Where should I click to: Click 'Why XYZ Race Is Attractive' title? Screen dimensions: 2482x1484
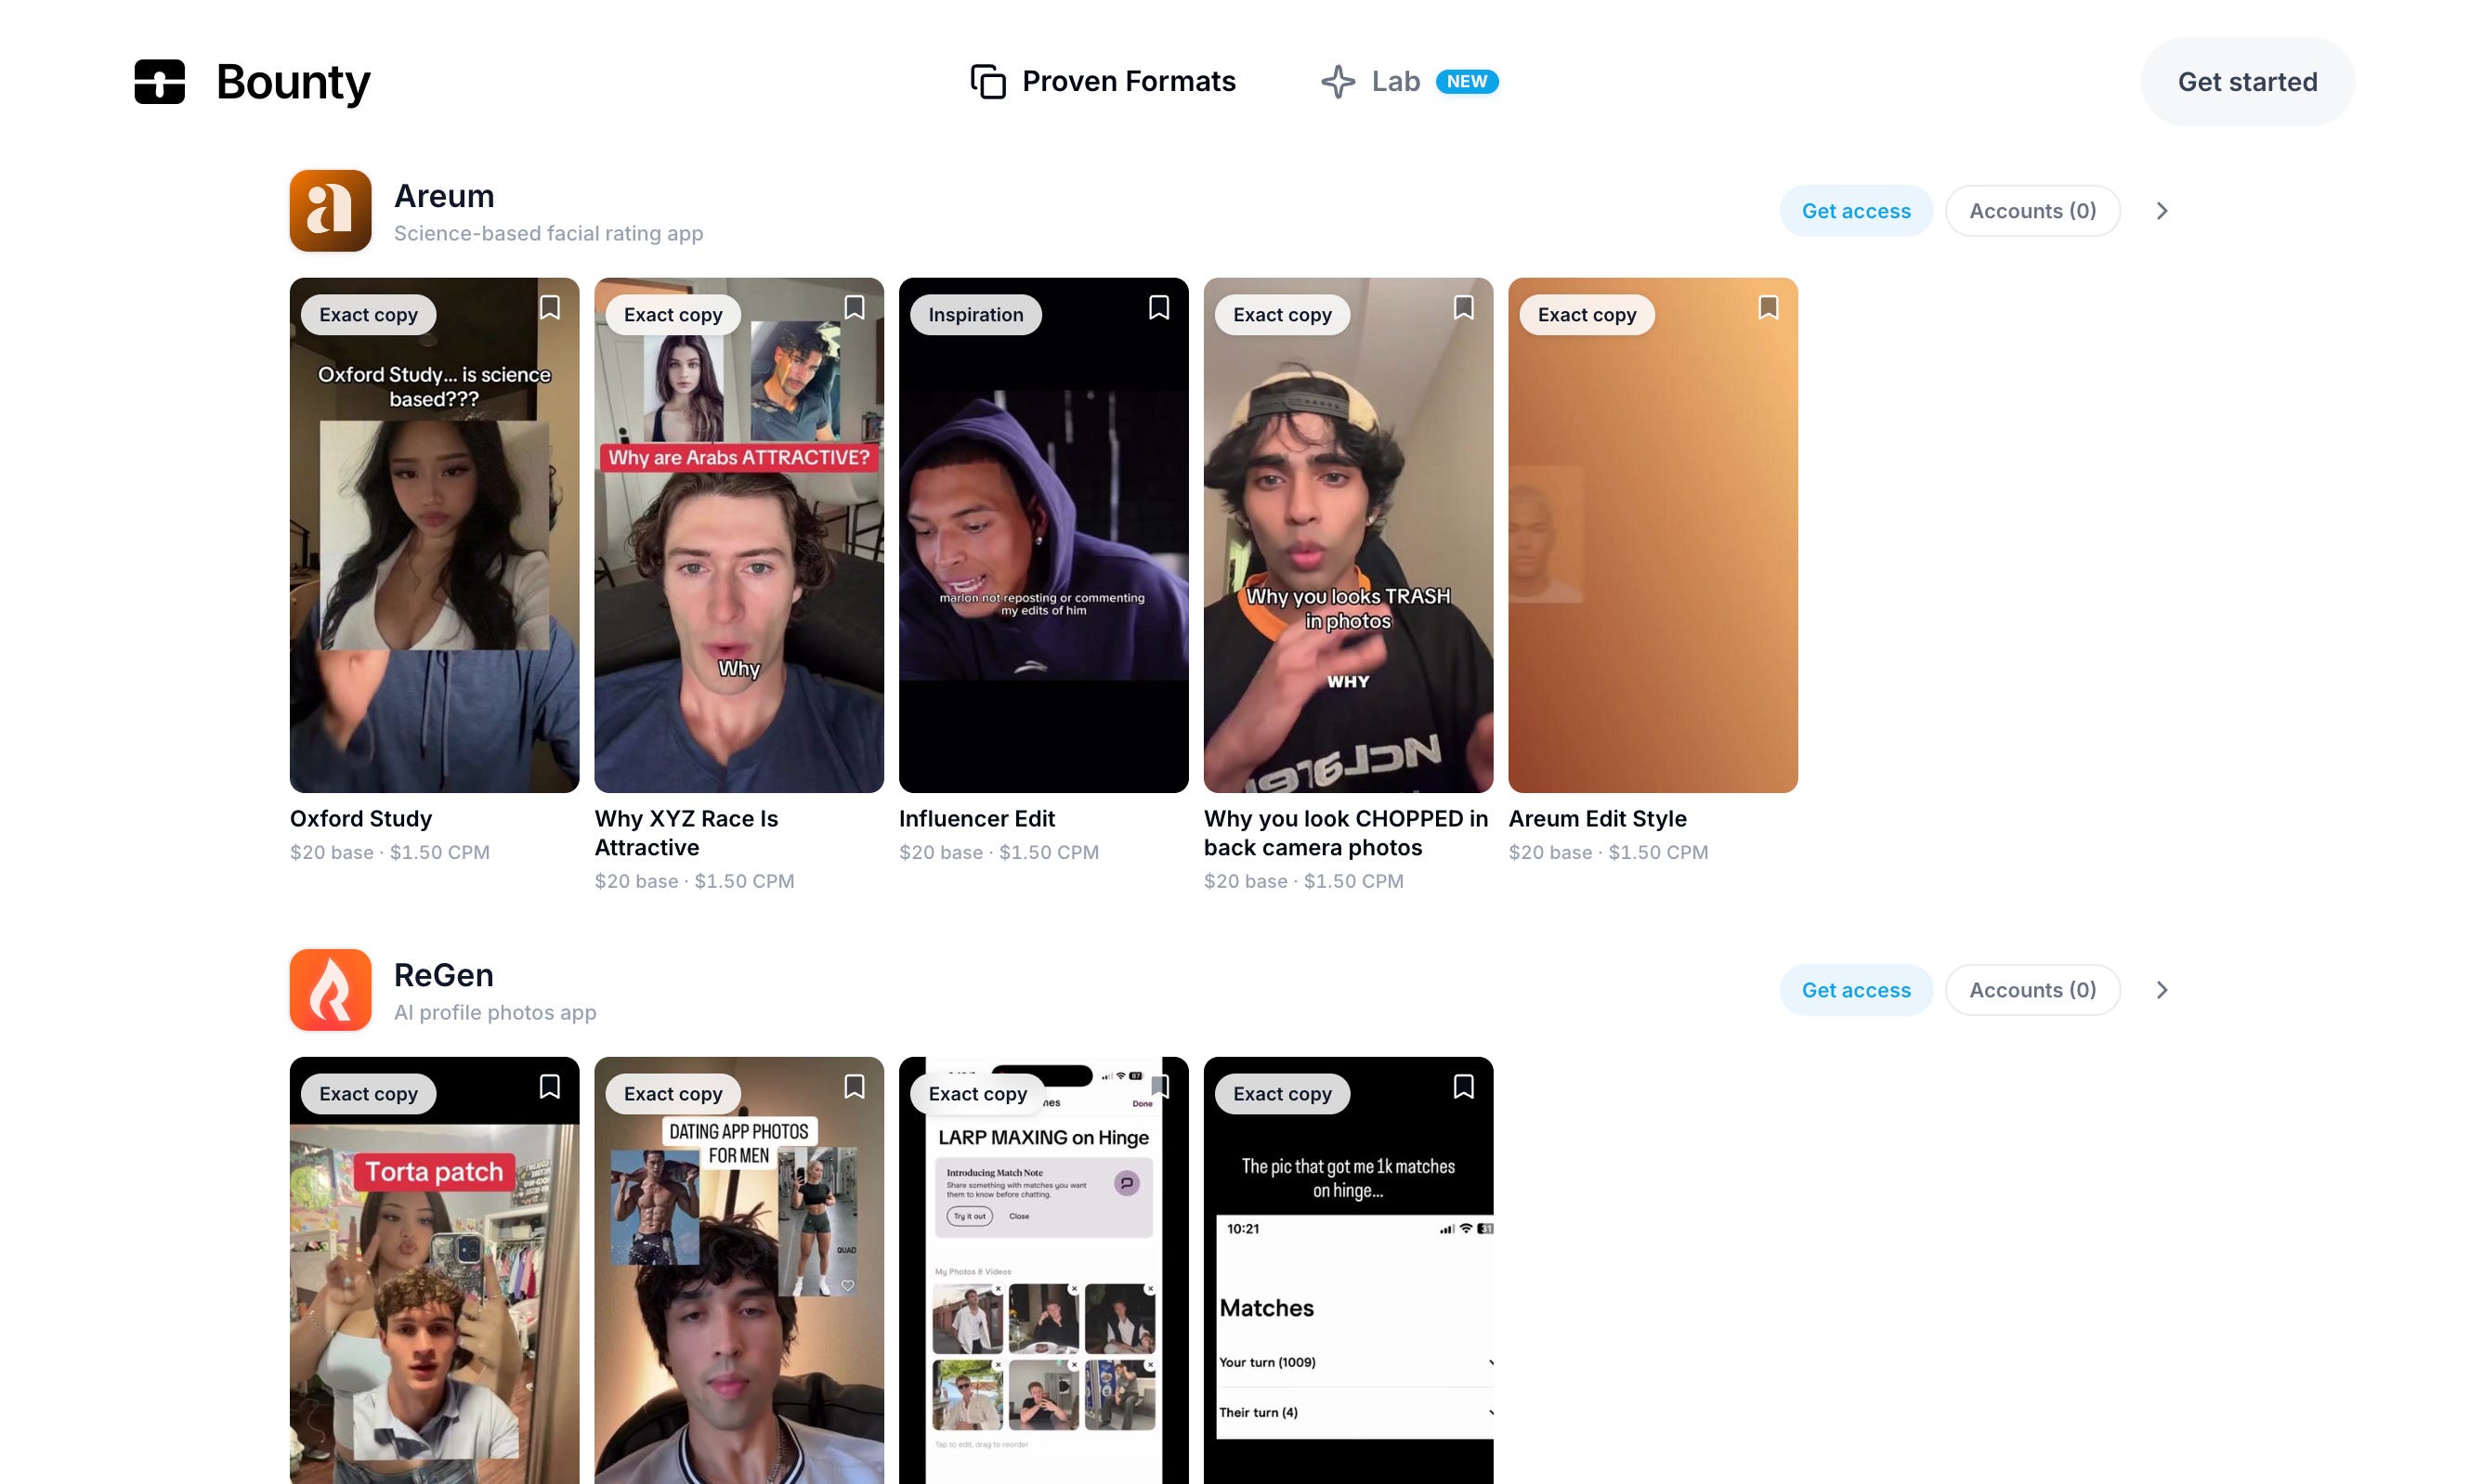[x=687, y=833]
